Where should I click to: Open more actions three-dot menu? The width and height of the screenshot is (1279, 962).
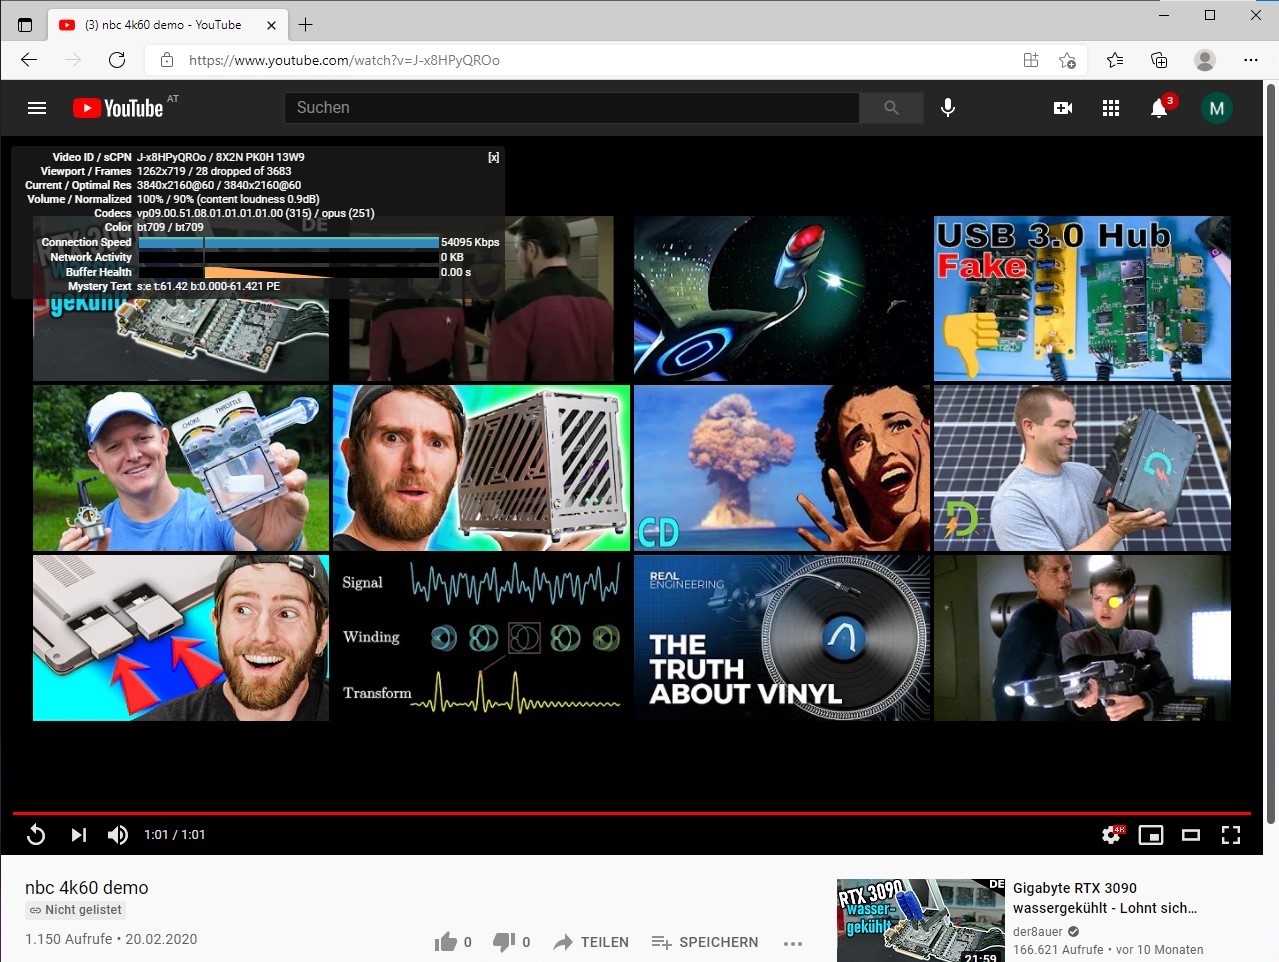click(x=793, y=943)
